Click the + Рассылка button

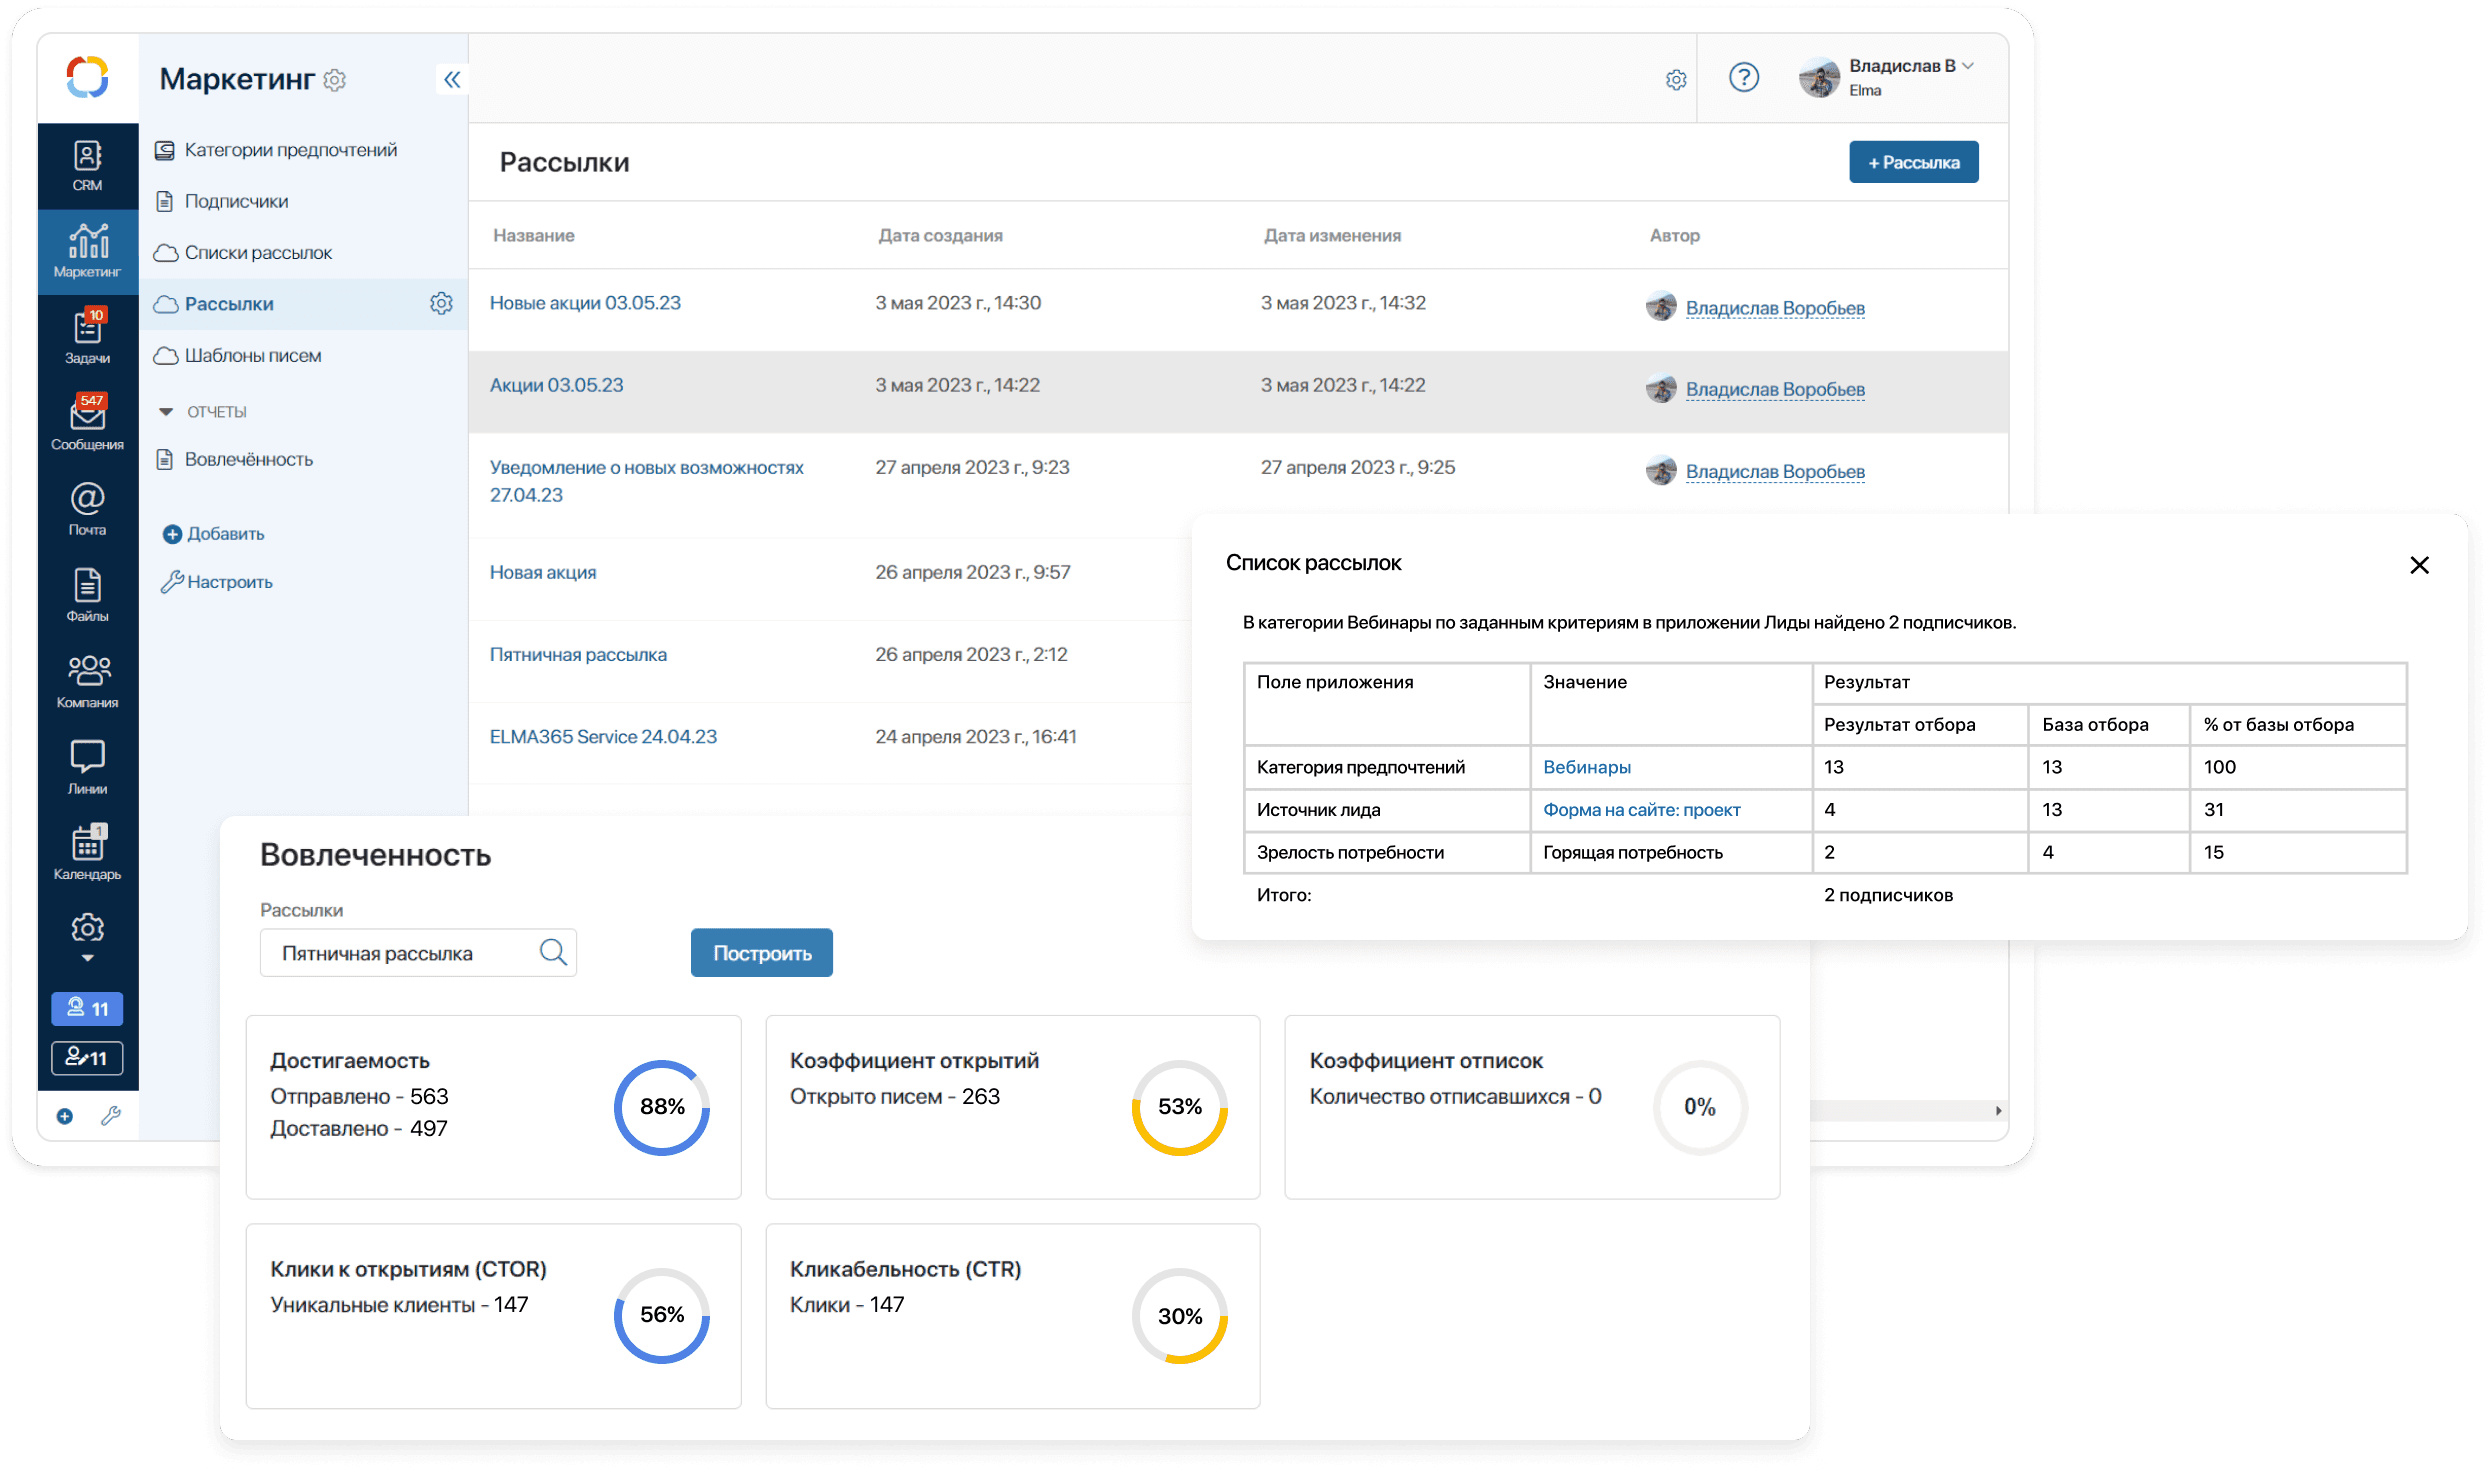coord(1912,162)
